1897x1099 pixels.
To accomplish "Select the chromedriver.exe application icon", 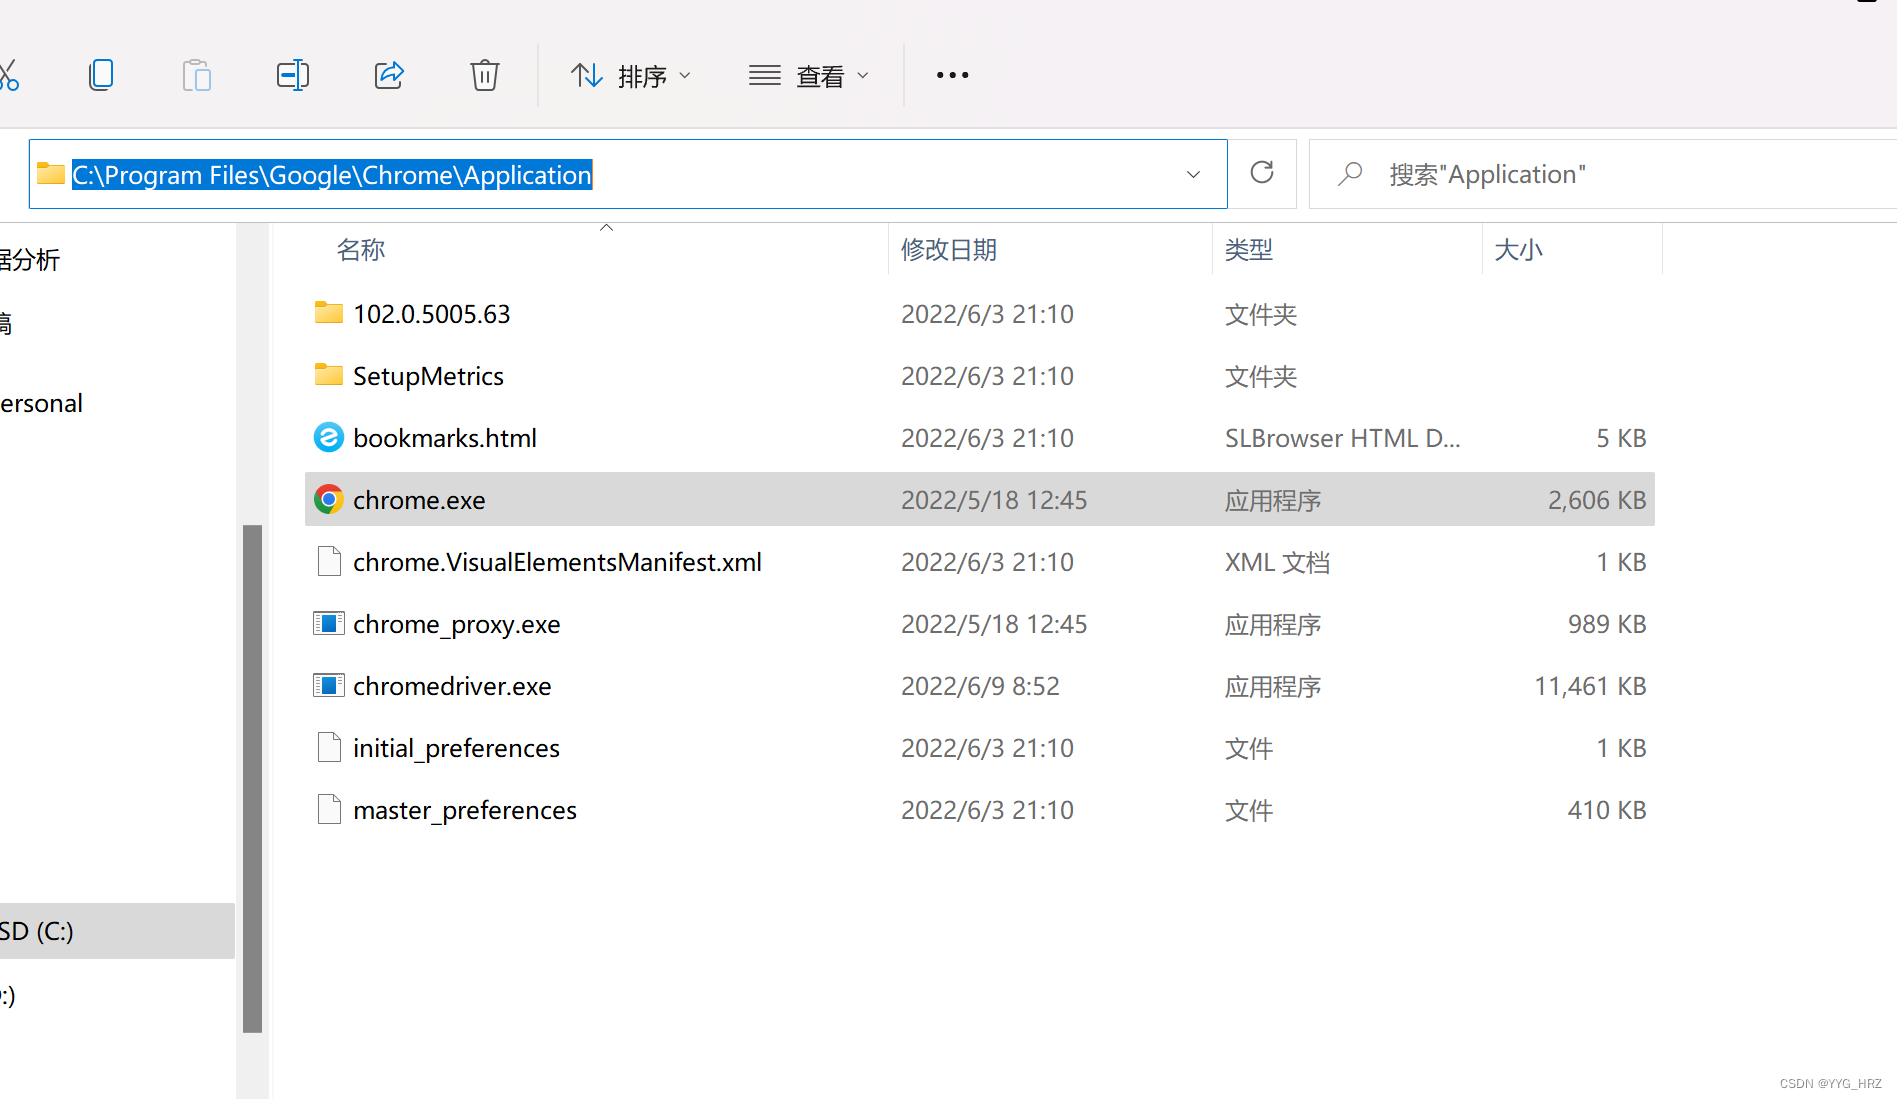I will [x=329, y=685].
